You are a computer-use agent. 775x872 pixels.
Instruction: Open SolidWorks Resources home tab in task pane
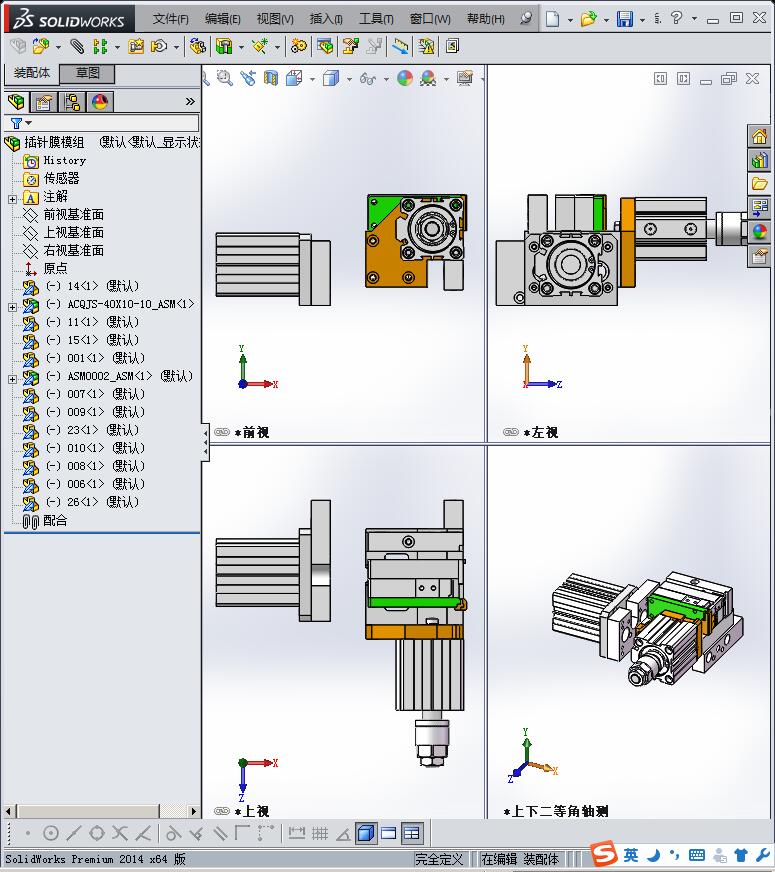(759, 136)
